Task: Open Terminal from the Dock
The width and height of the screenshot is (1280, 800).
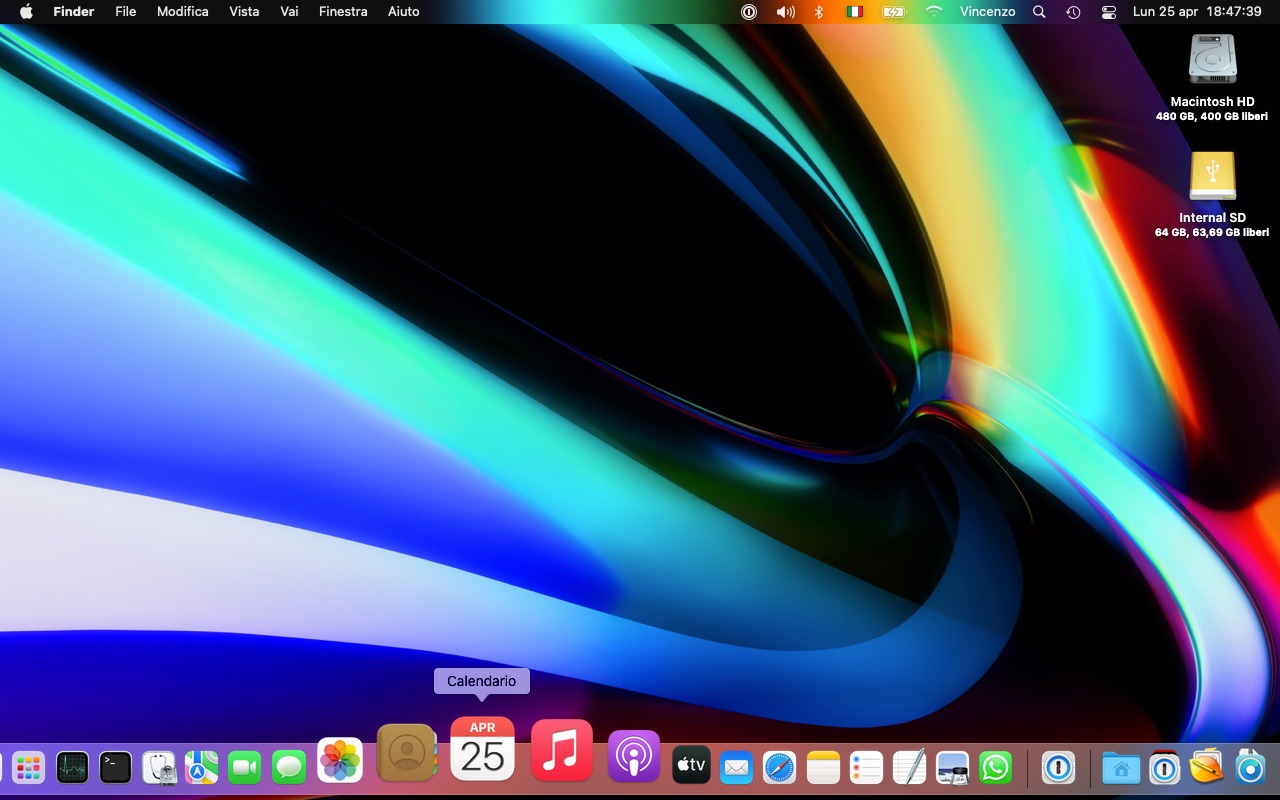Action: [x=115, y=767]
